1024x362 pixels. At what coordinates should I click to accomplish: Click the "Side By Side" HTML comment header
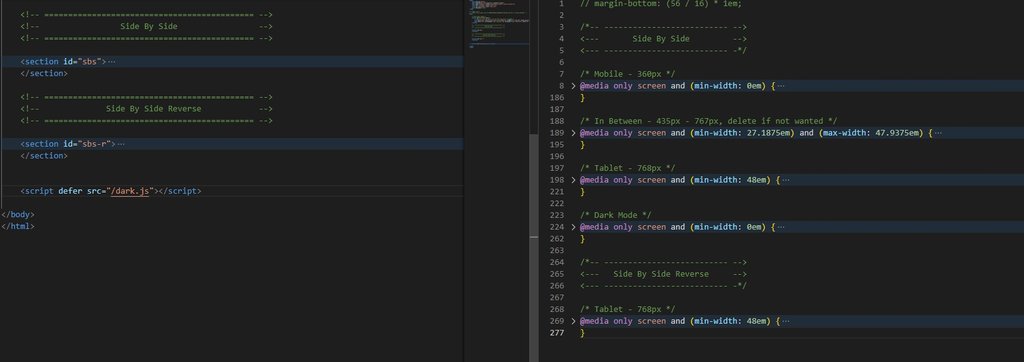point(148,26)
